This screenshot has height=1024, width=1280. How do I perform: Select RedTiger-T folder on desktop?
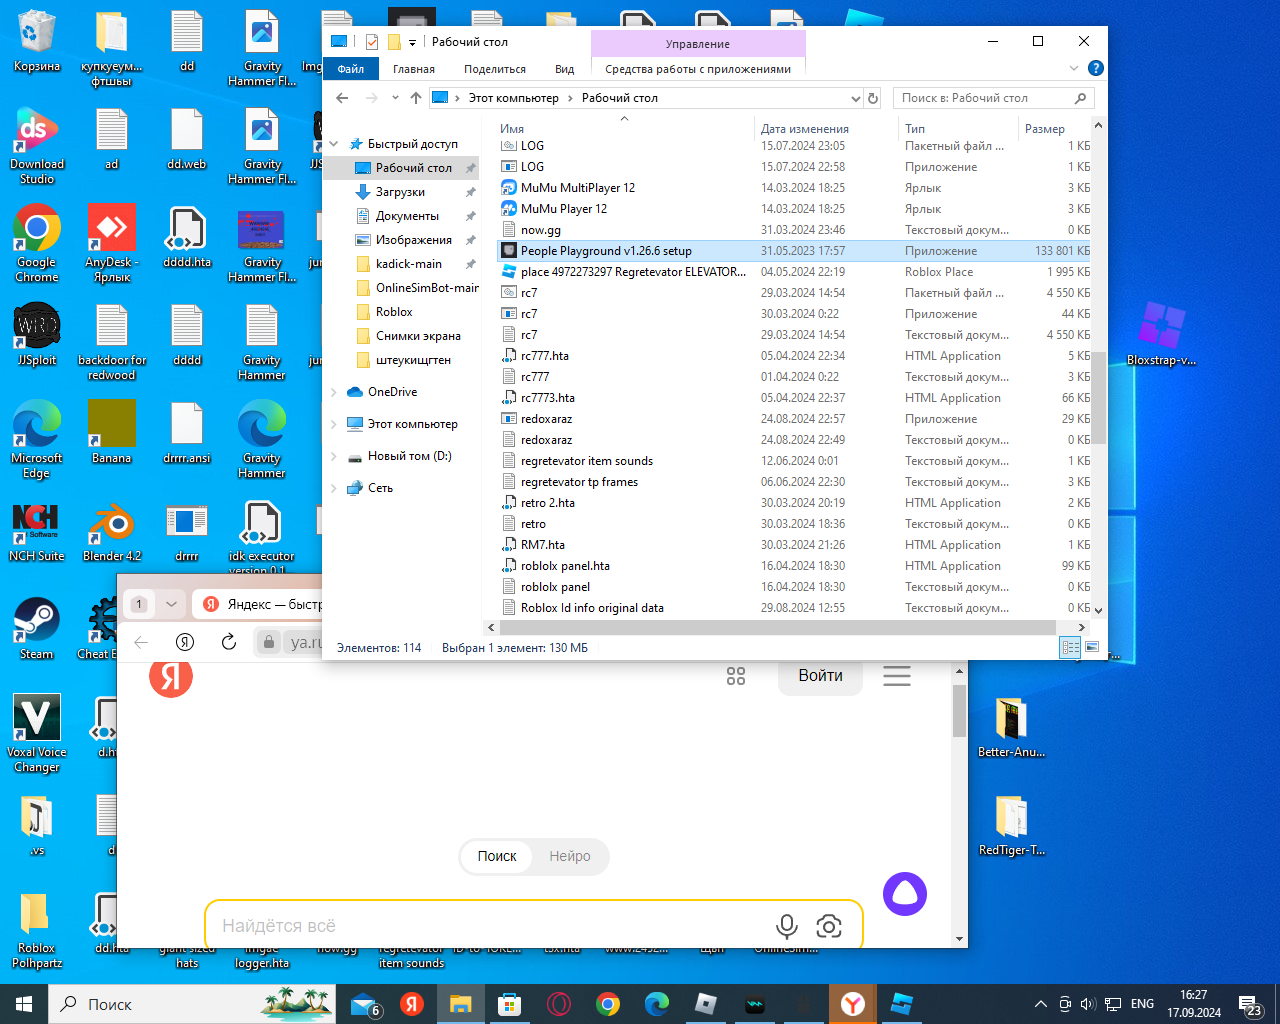coord(1011,825)
